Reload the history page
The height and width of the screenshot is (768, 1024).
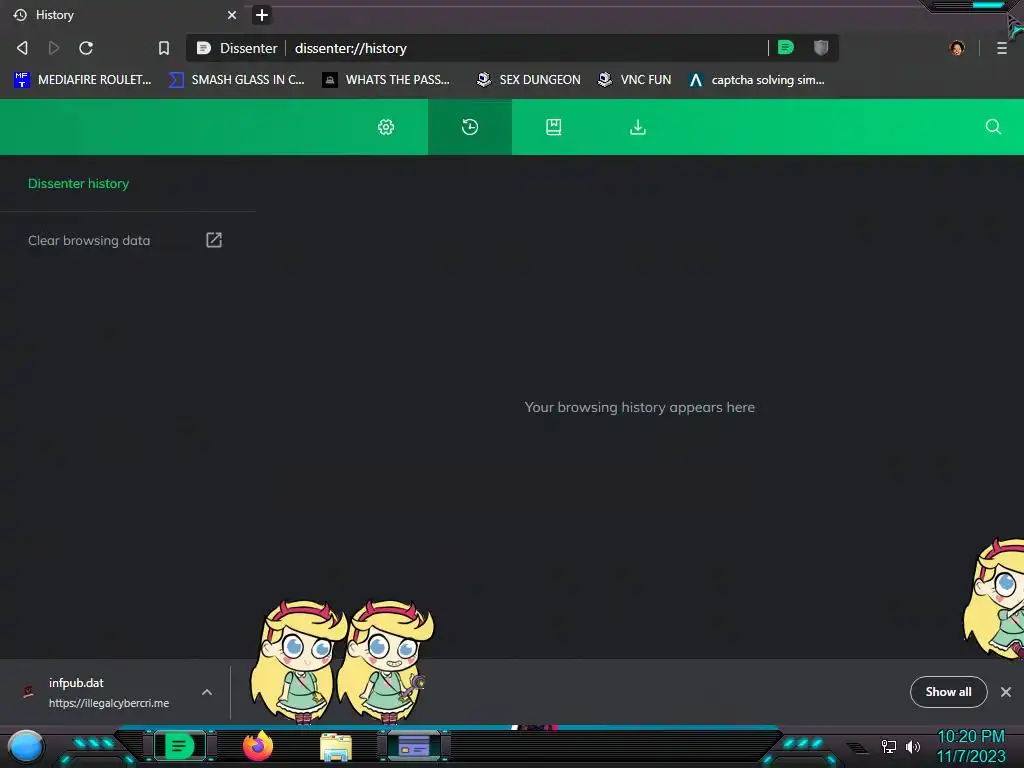coord(86,48)
